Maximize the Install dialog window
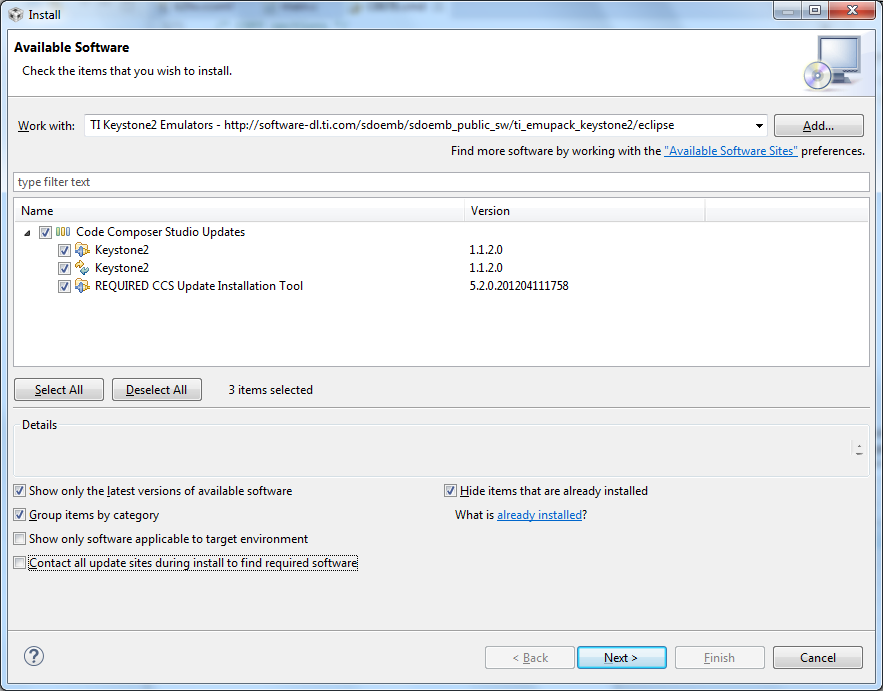Screen dimensions: 883x691 pyautogui.click(x=814, y=10)
